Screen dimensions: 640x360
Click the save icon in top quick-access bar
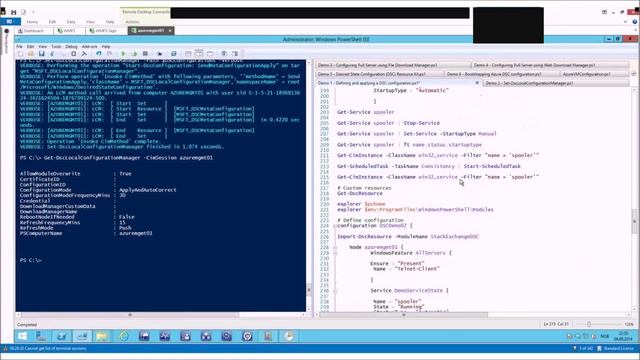[x=14, y=12]
